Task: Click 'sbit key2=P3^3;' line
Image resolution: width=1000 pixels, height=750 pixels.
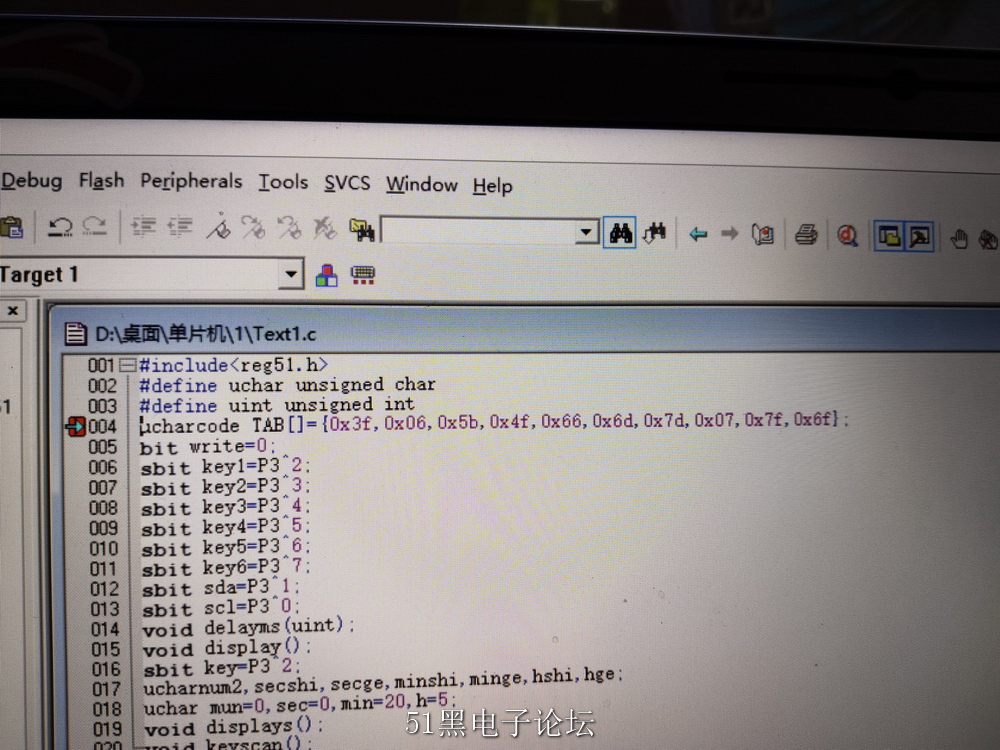Action: click(225, 487)
